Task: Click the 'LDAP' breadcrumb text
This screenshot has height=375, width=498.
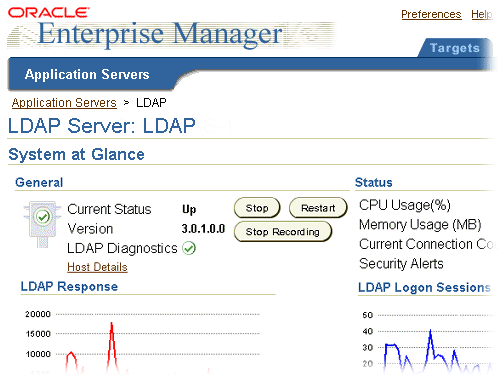Action: pyautogui.click(x=151, y=103)
